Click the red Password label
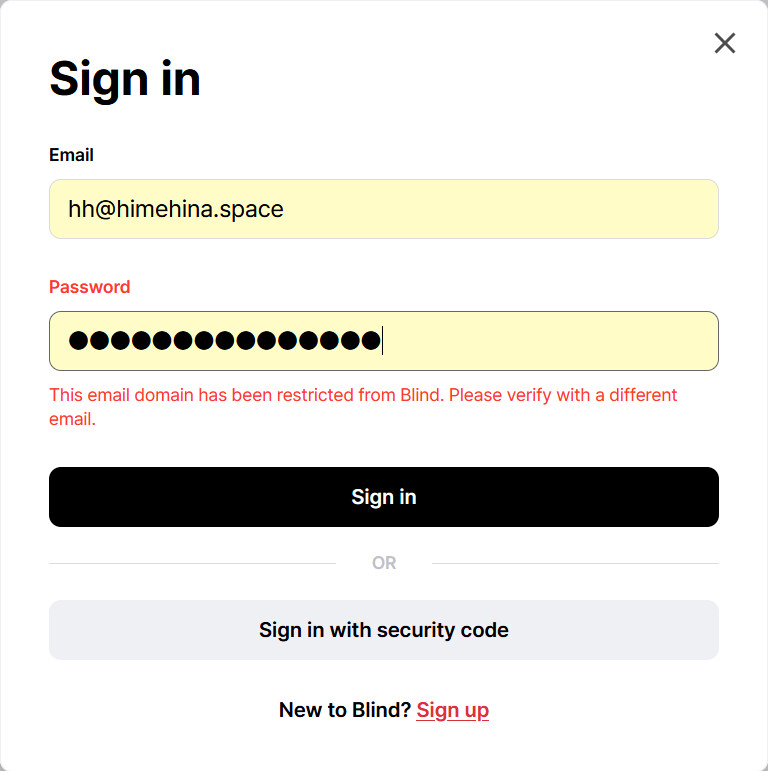Viewport: 768px width, 771px height. click(89, 287)
